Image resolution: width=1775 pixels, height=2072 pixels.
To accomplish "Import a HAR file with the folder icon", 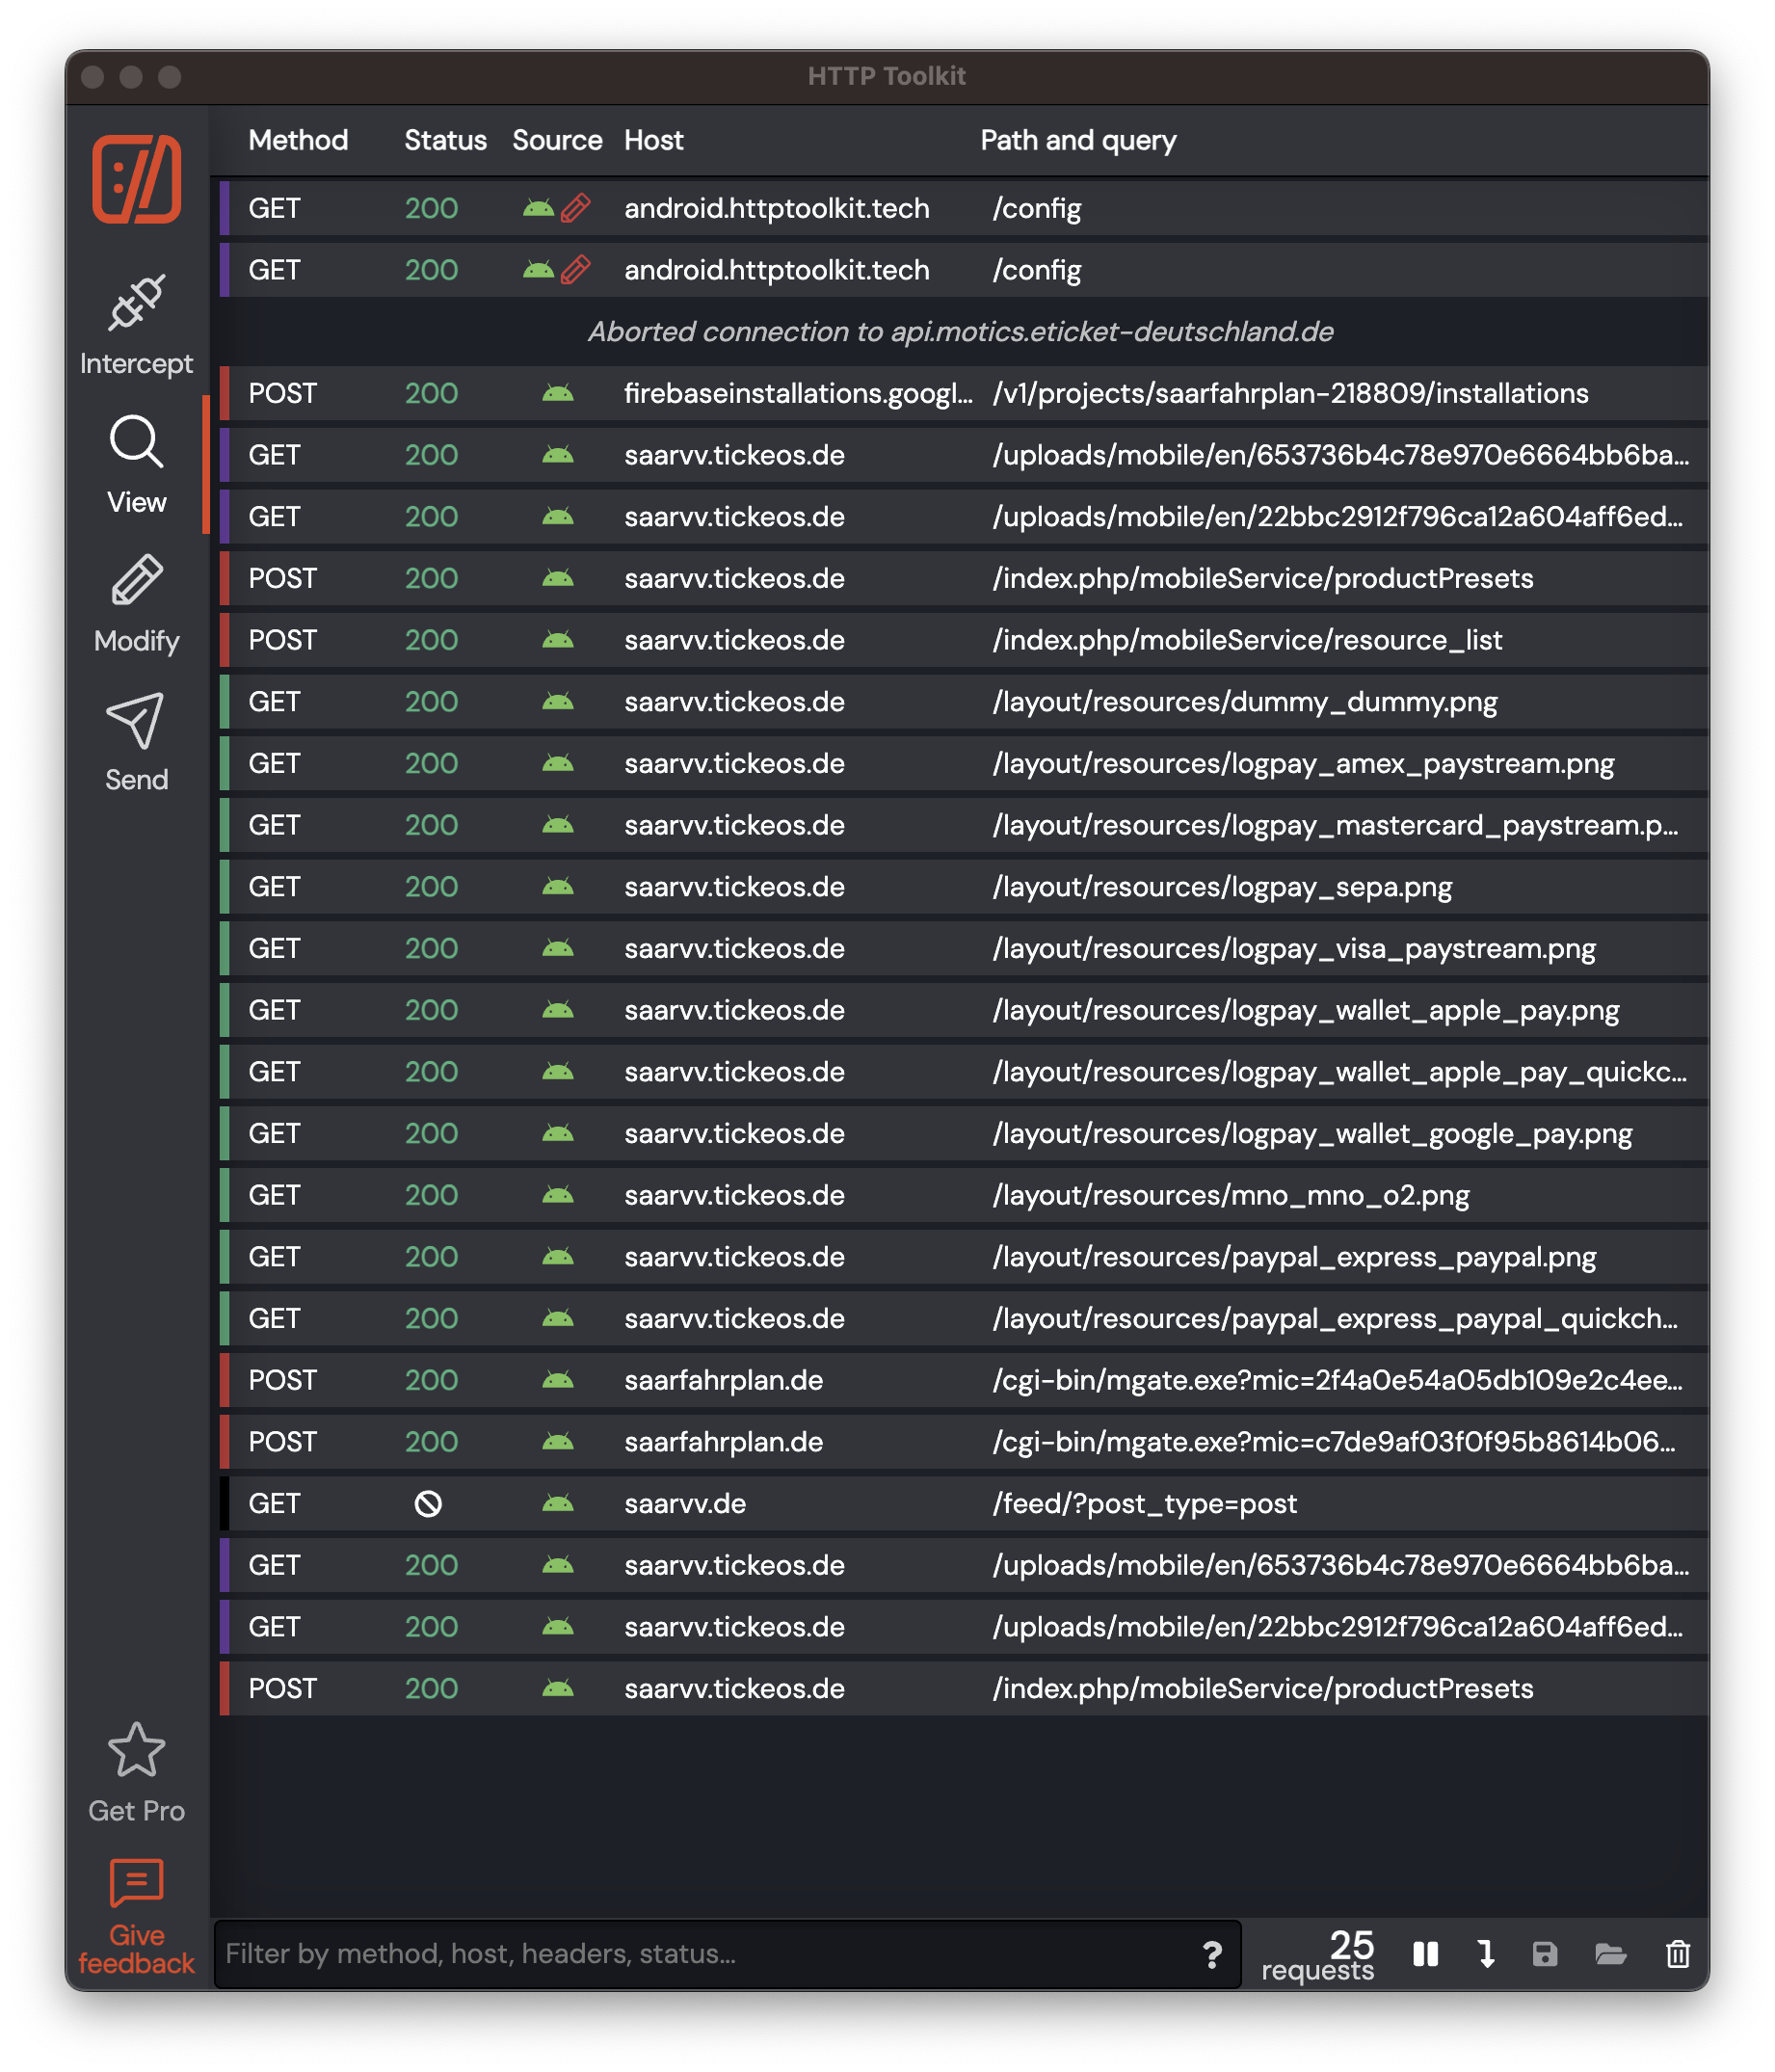I will [1610, 1954].
